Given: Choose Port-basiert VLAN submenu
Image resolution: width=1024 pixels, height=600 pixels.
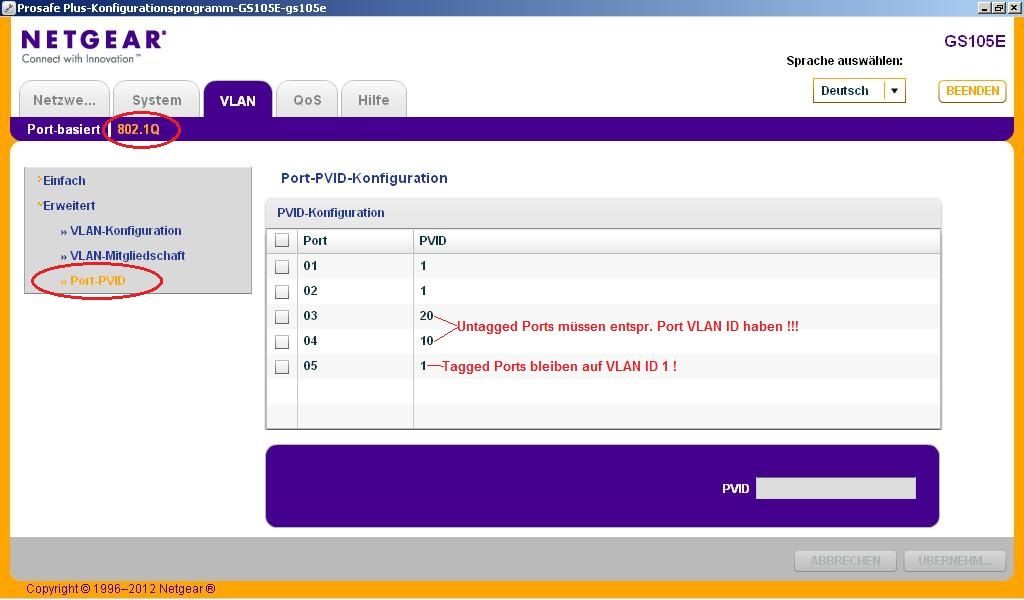Looking at the screenshot, I should [63, 129].
